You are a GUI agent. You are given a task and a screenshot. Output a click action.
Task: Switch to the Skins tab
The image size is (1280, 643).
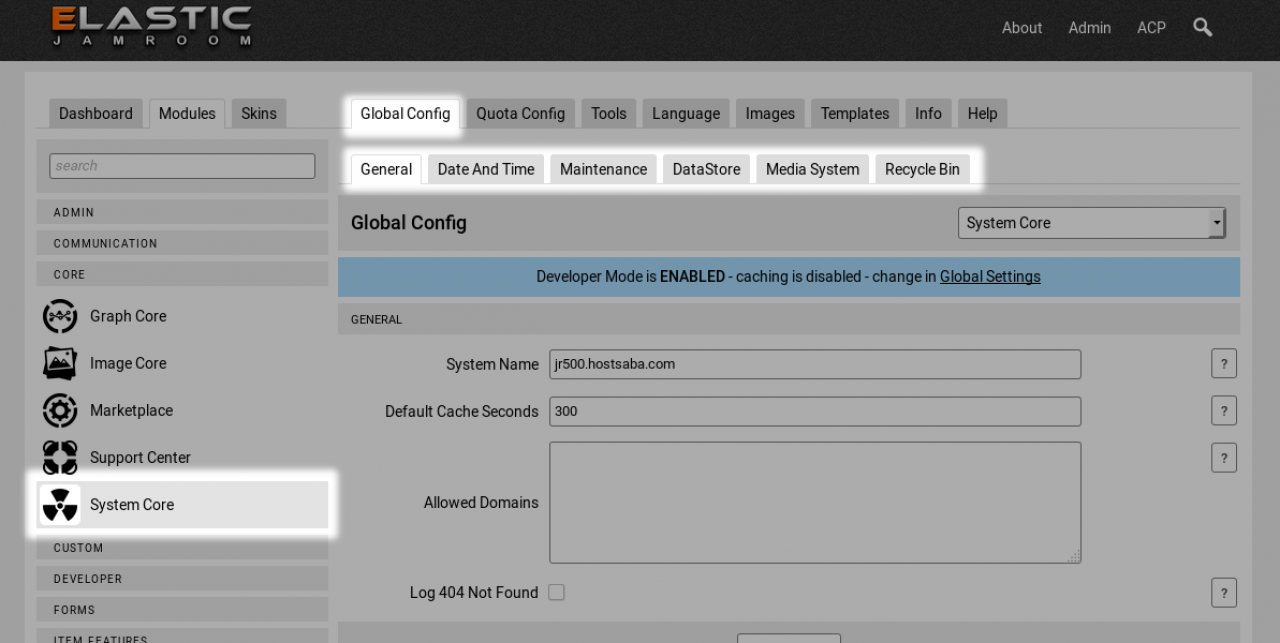point(258,114)
